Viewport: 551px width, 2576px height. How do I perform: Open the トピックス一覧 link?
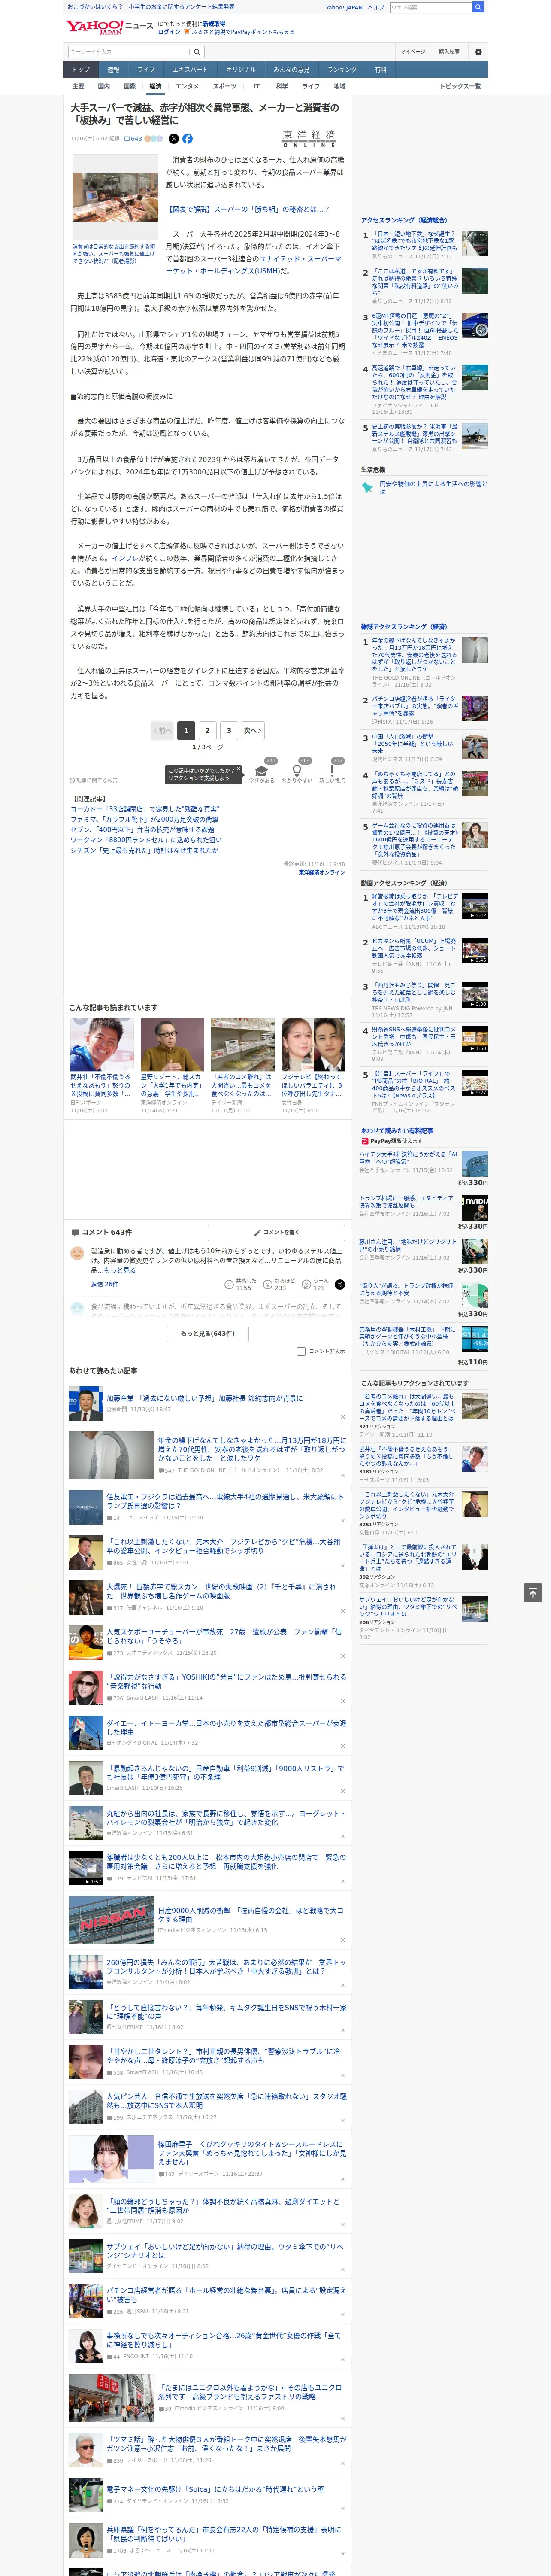tap(460, 86)
